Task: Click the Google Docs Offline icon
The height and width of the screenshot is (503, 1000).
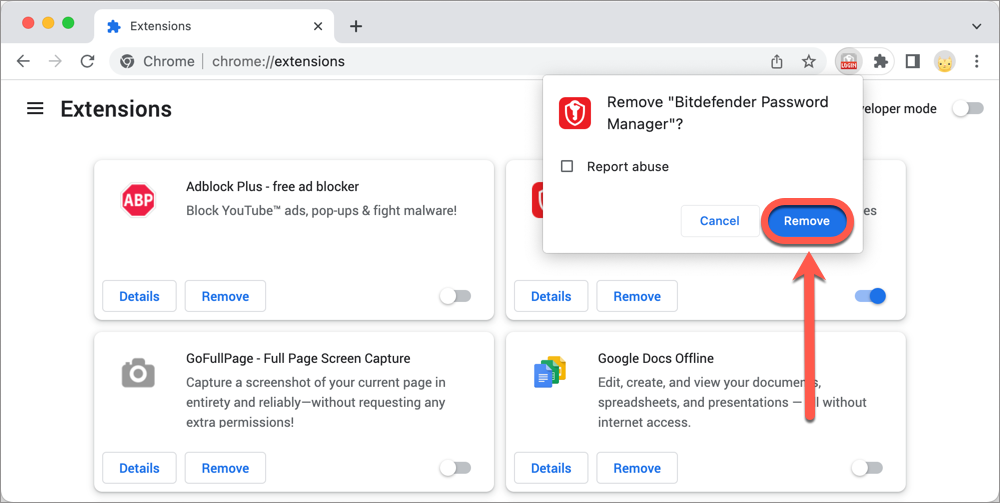Action: click(550, 372)
